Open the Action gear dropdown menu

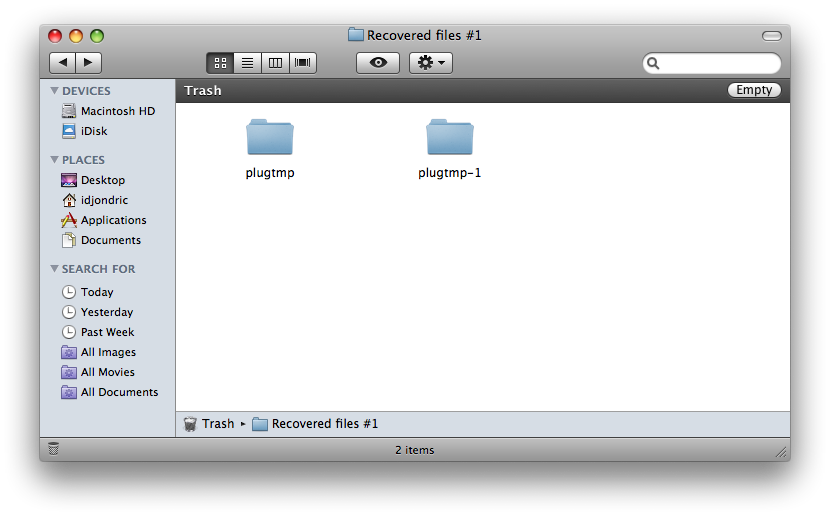click(431, 63)
